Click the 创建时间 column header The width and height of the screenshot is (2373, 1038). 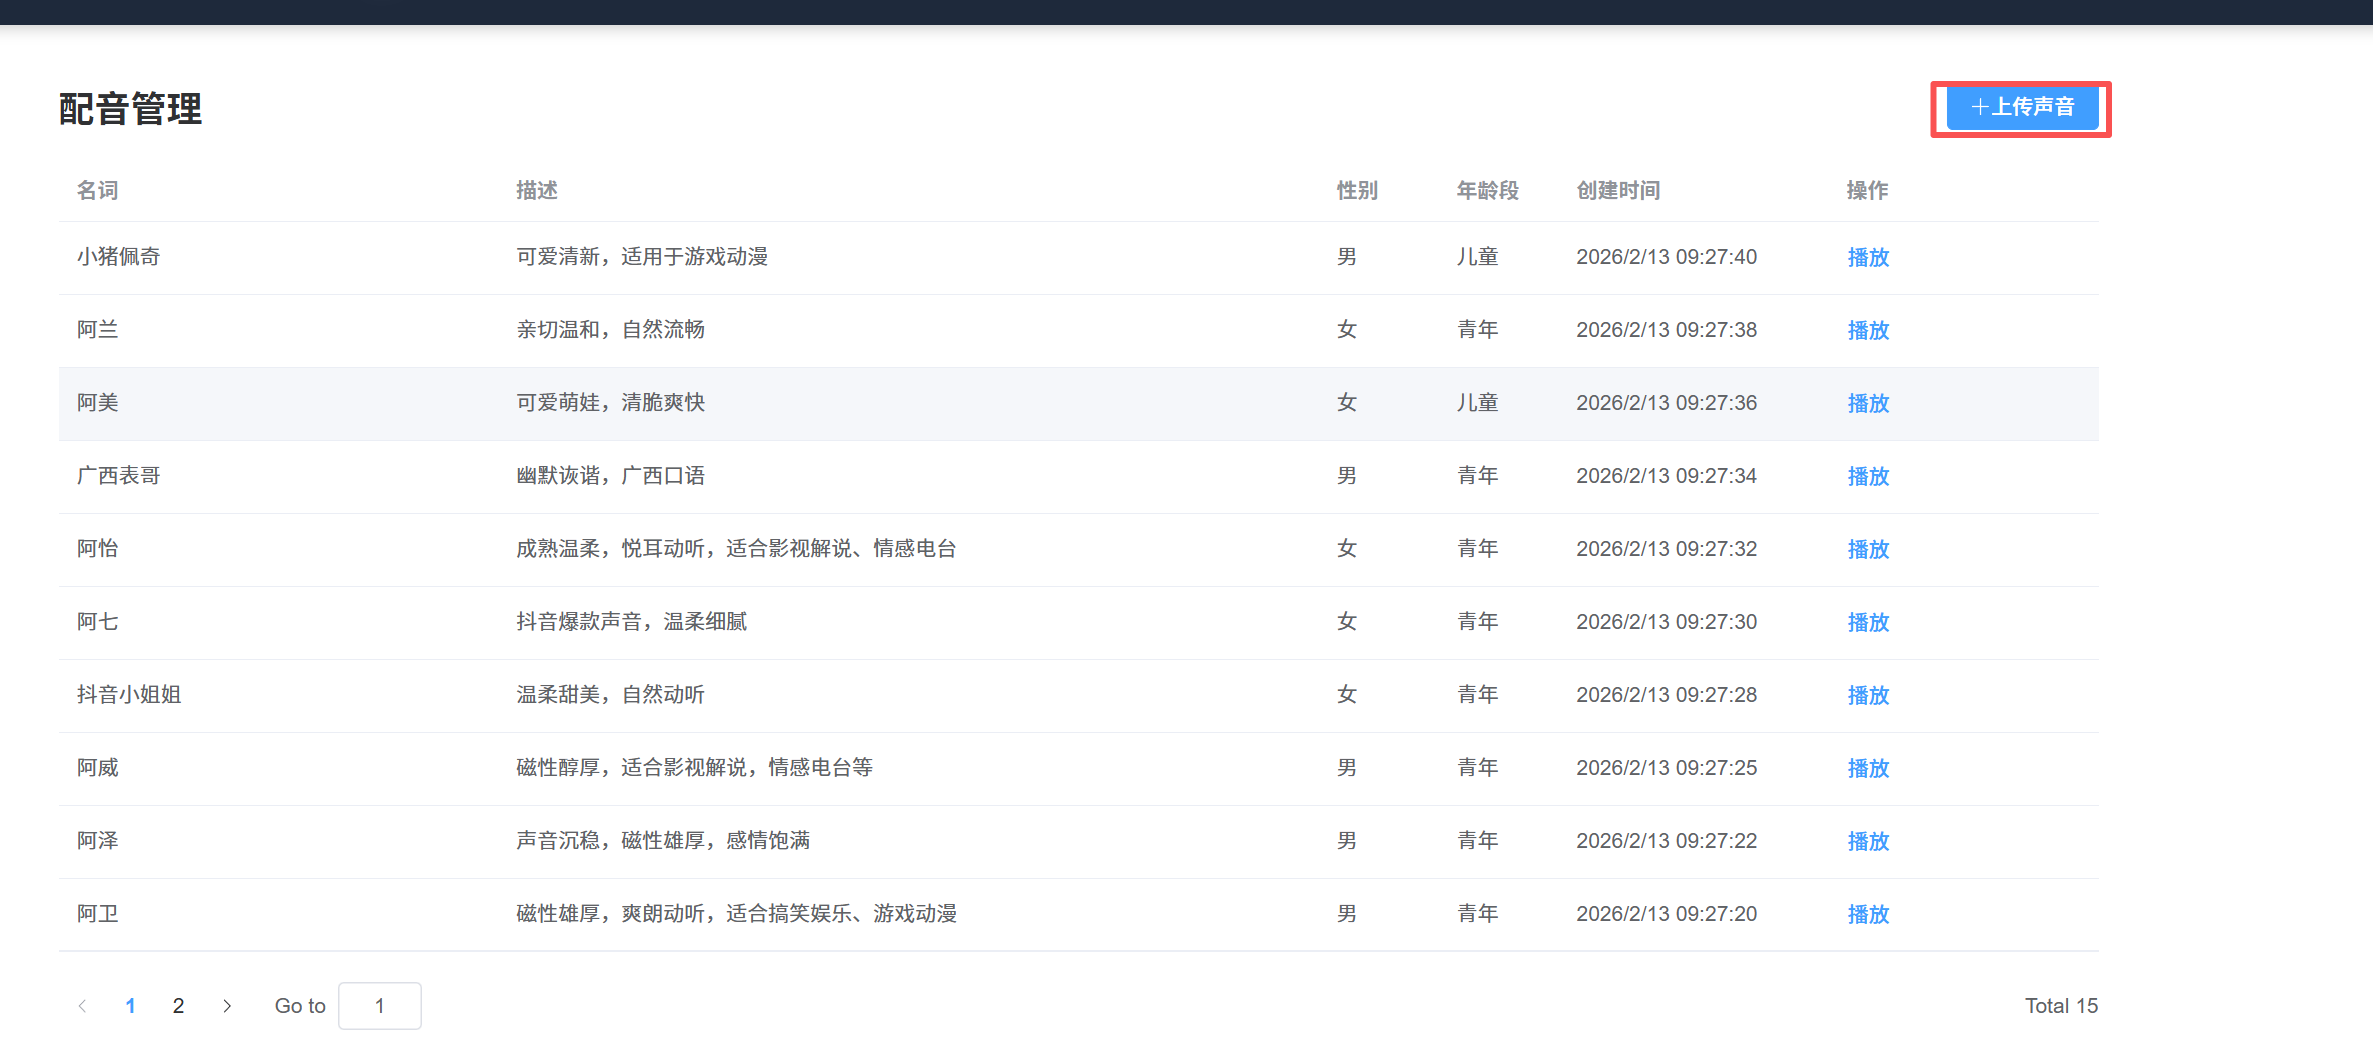[x=1617, y=190]
